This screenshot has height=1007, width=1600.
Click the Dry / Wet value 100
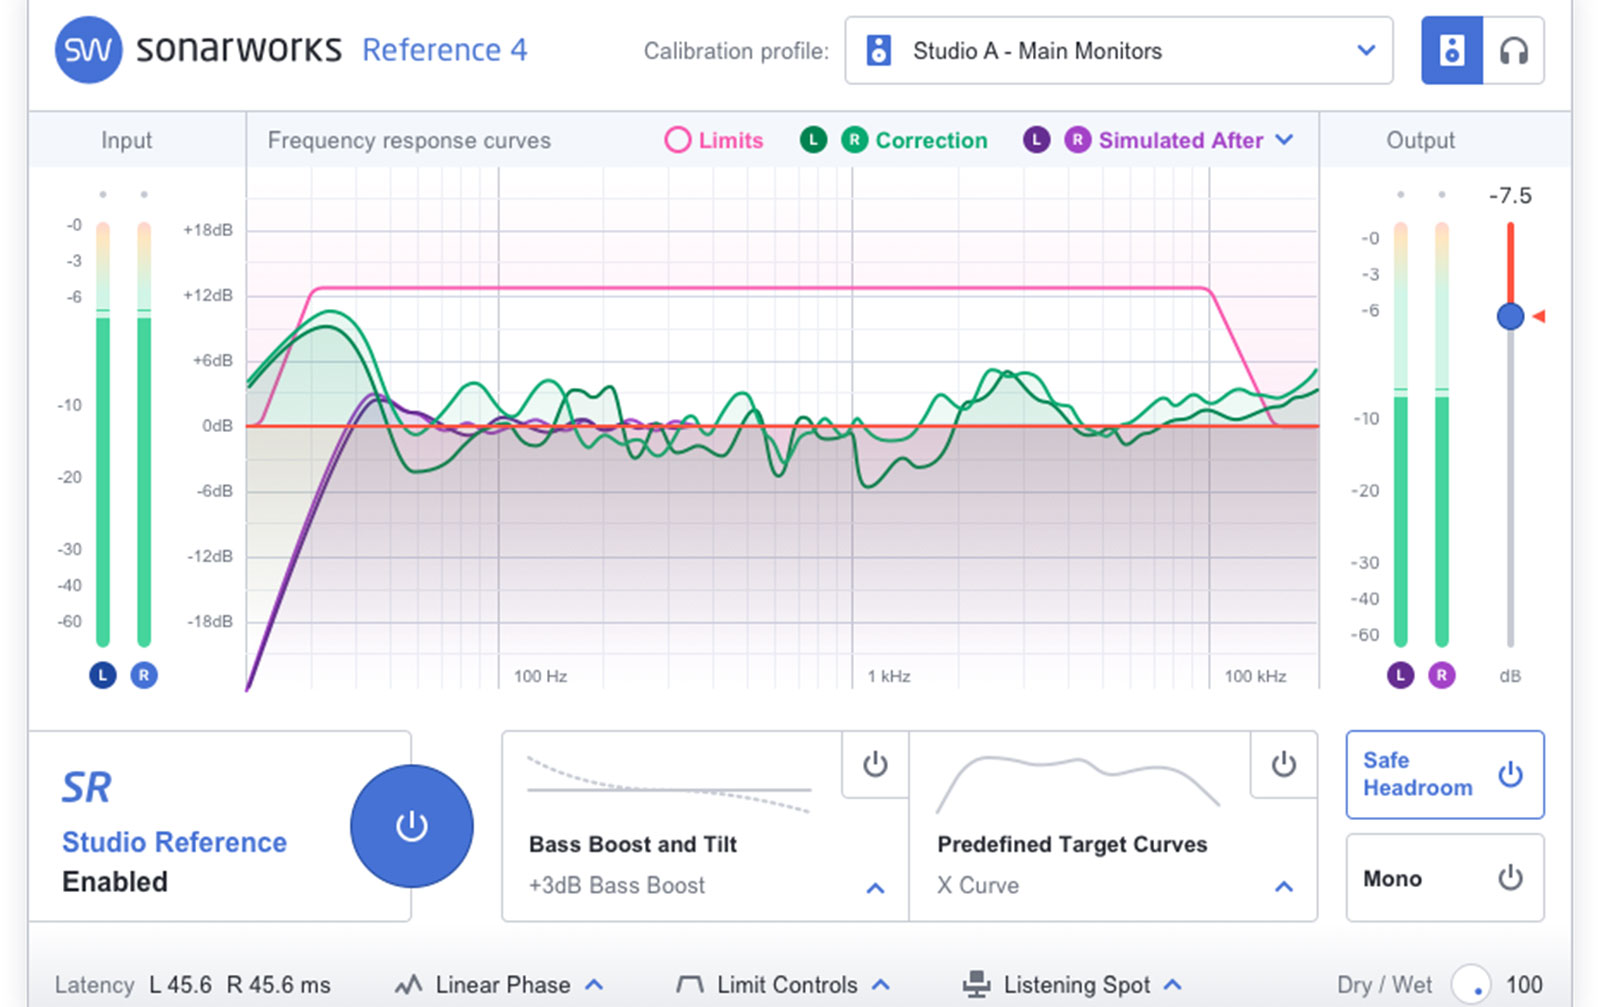[x=1524, y=985]
